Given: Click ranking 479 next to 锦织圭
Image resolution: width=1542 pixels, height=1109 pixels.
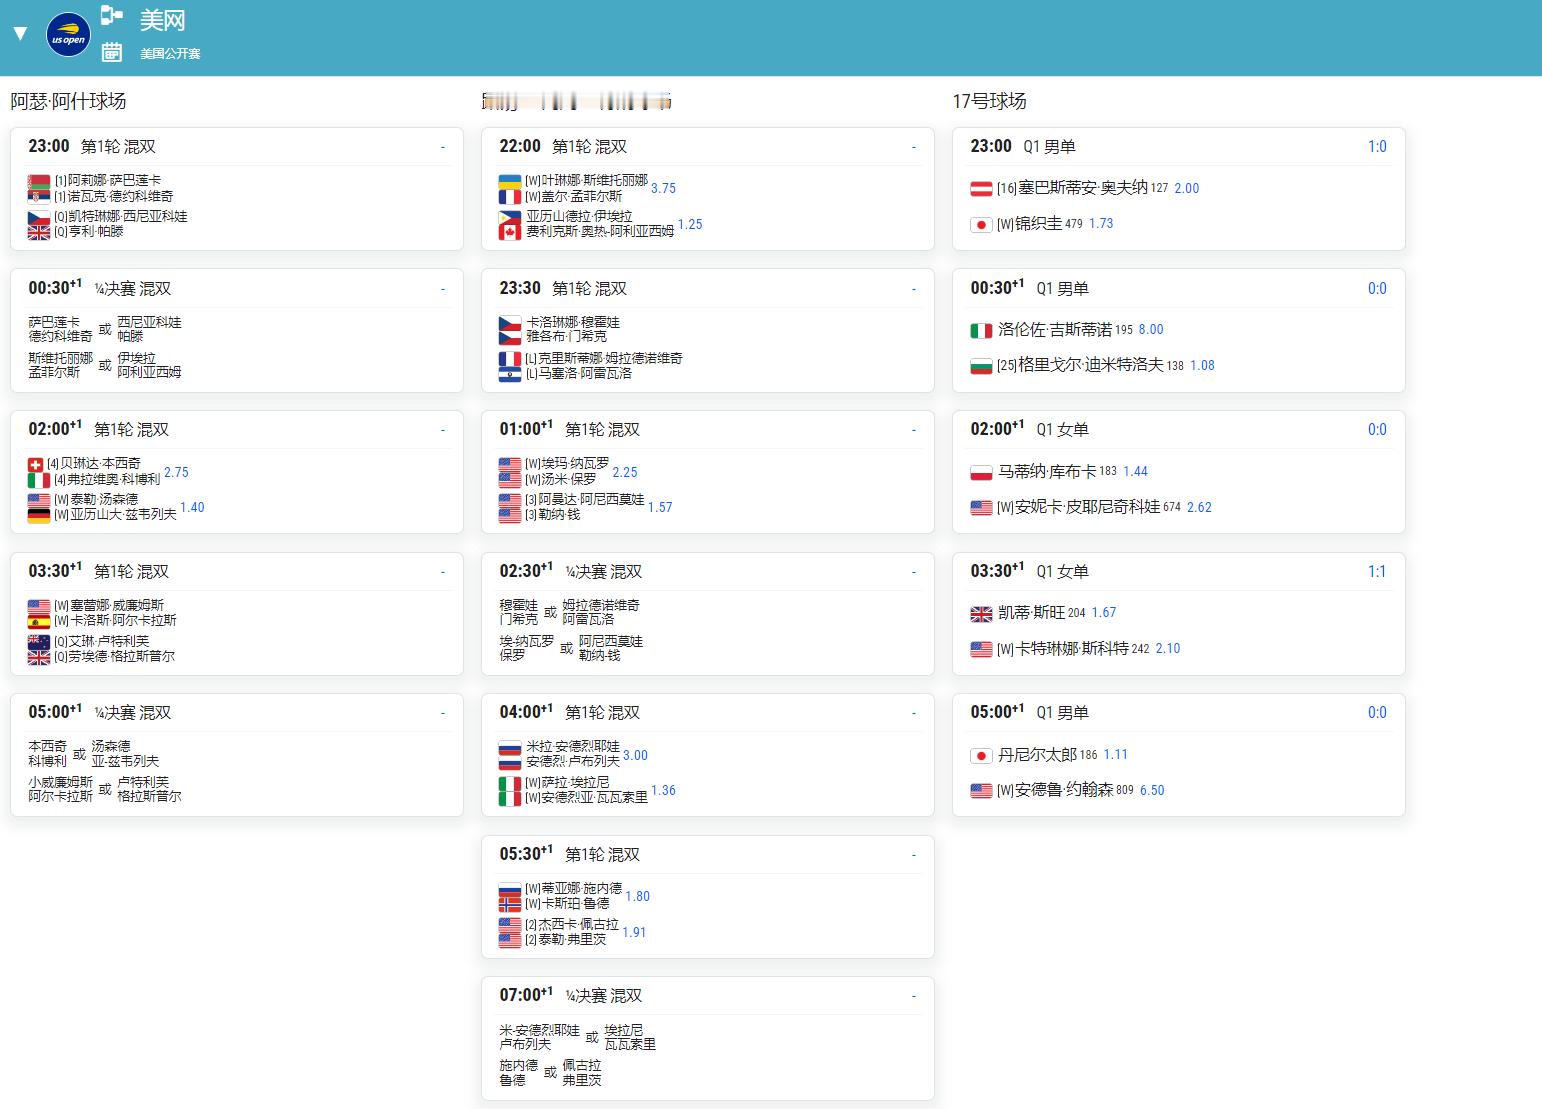Looking at the screenshot, I should pyautogui.click(x=1073, y=225).
